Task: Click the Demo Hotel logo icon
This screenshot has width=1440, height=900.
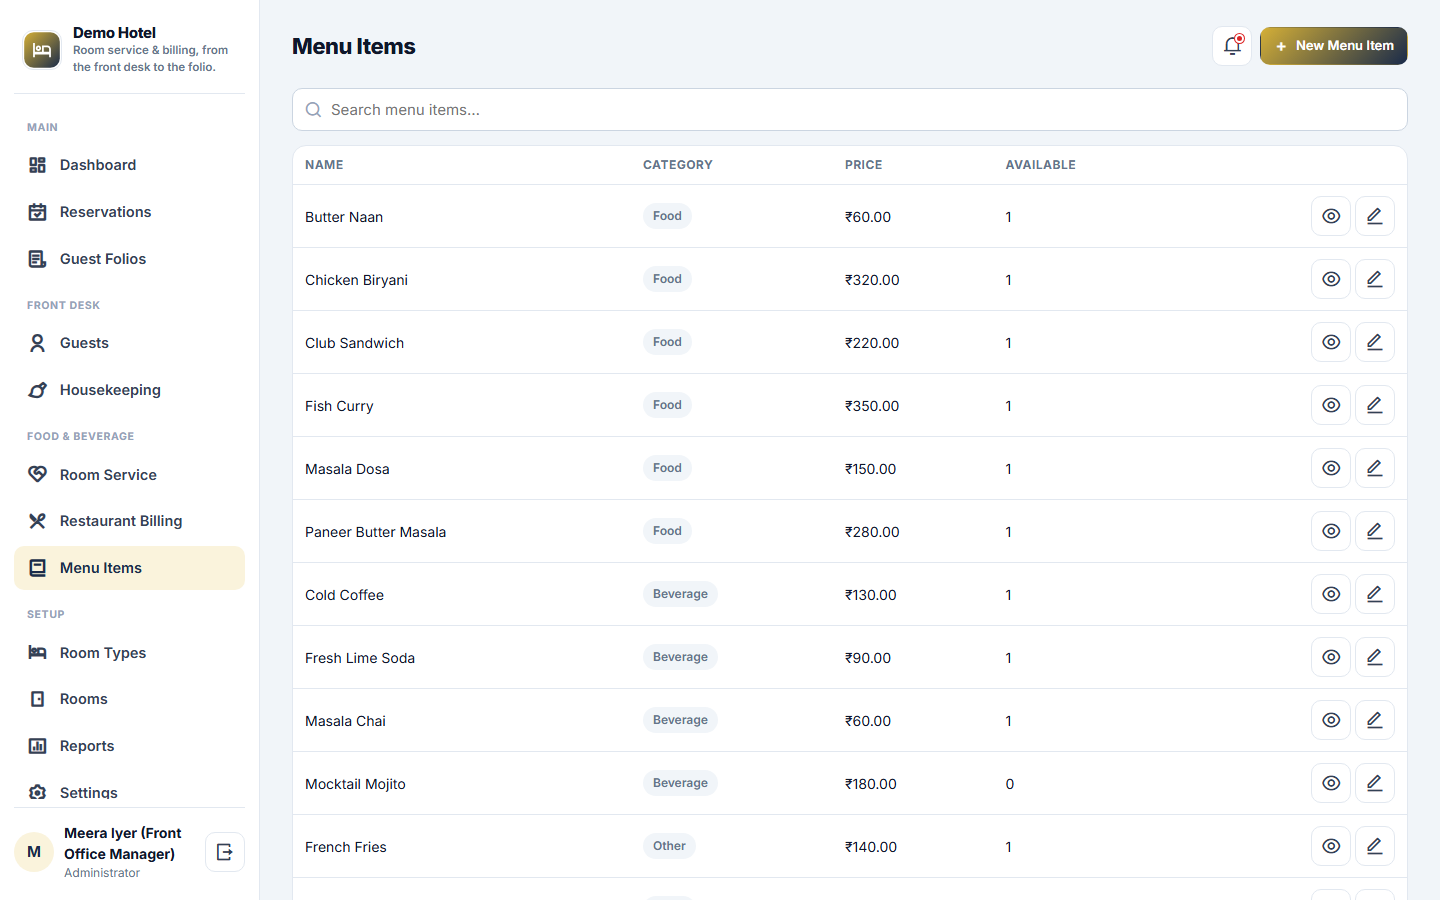Action: [x=42, y=50]
